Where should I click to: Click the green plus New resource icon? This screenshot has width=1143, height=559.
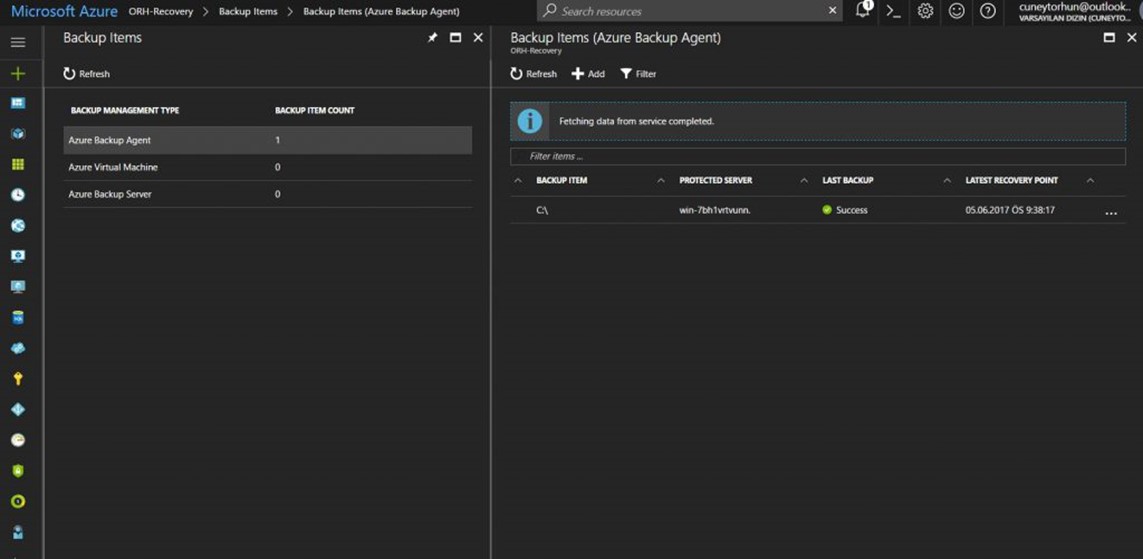(17, 74)
